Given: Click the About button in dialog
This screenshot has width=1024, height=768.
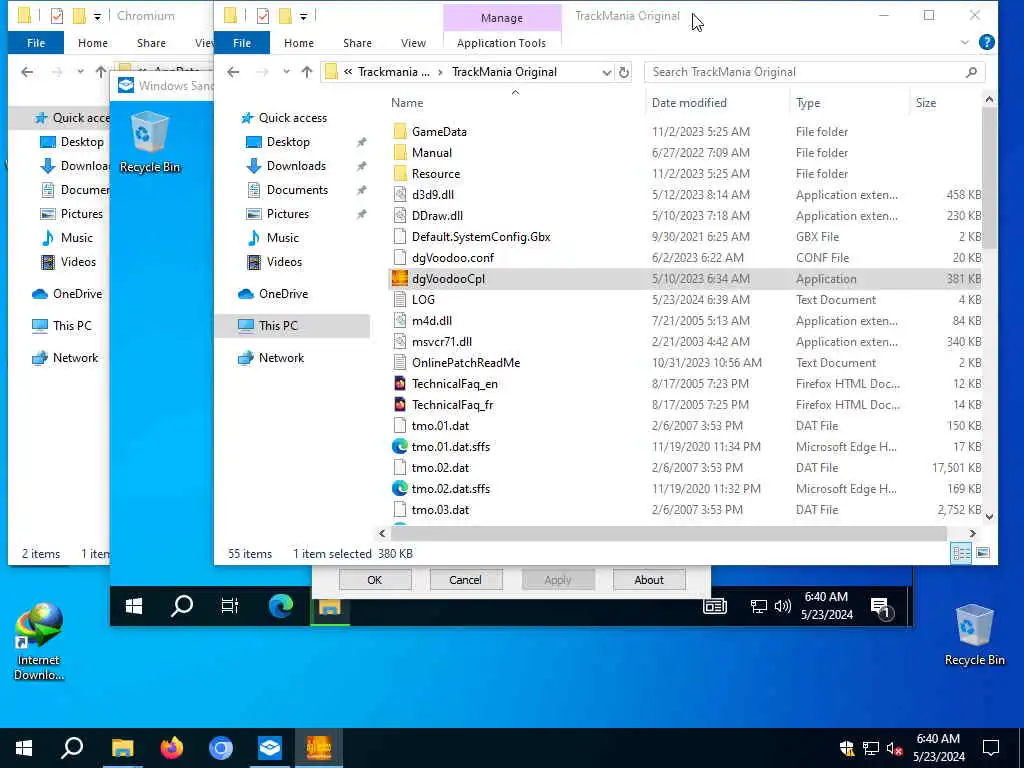Looking at the screenshot, I should point(648,579).
